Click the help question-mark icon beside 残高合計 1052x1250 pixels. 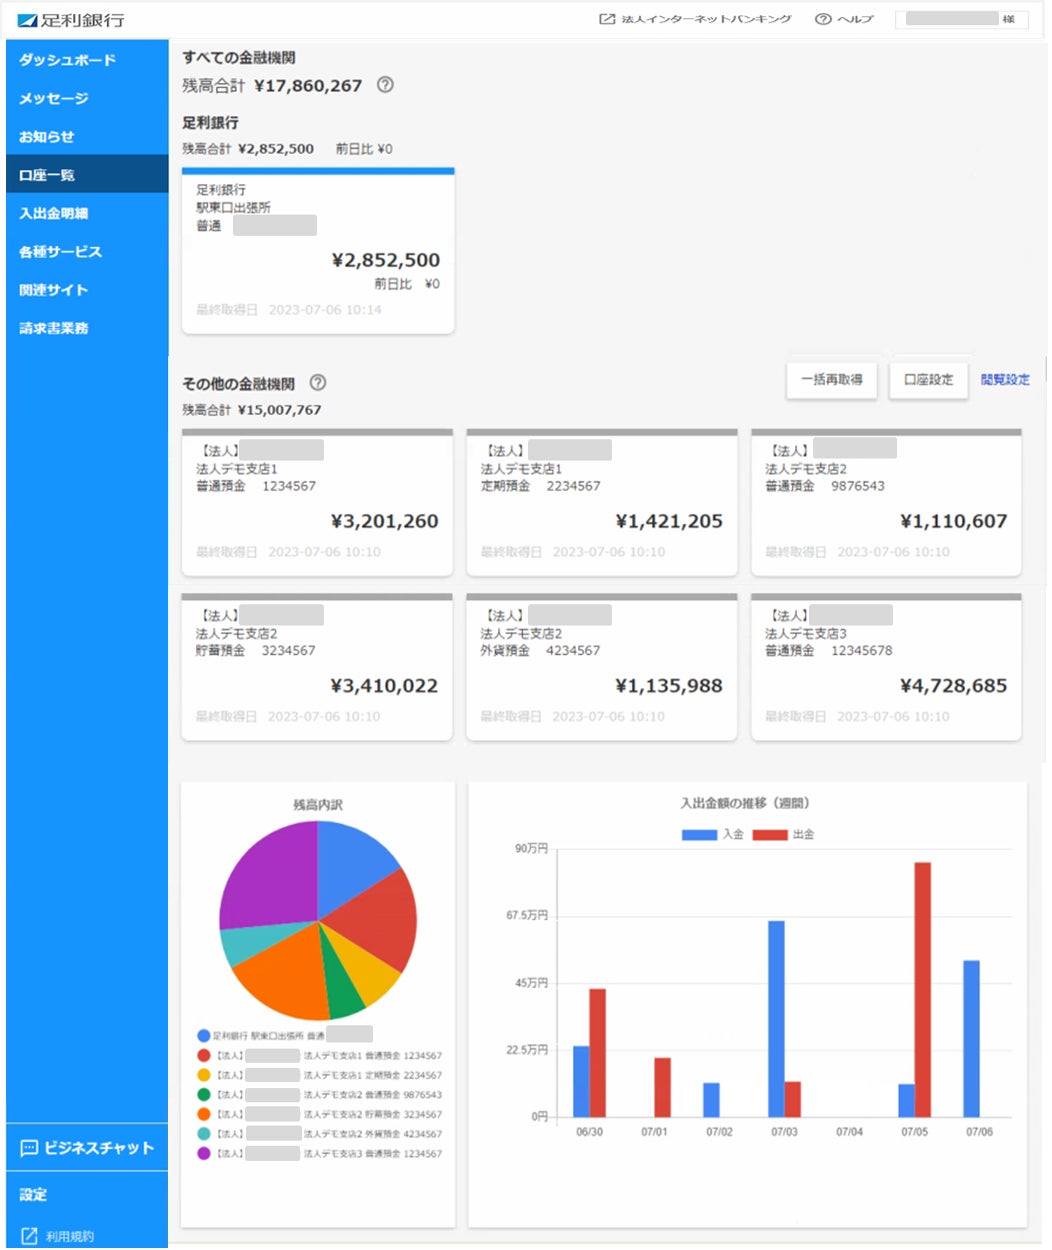click(x=385, y=85)
